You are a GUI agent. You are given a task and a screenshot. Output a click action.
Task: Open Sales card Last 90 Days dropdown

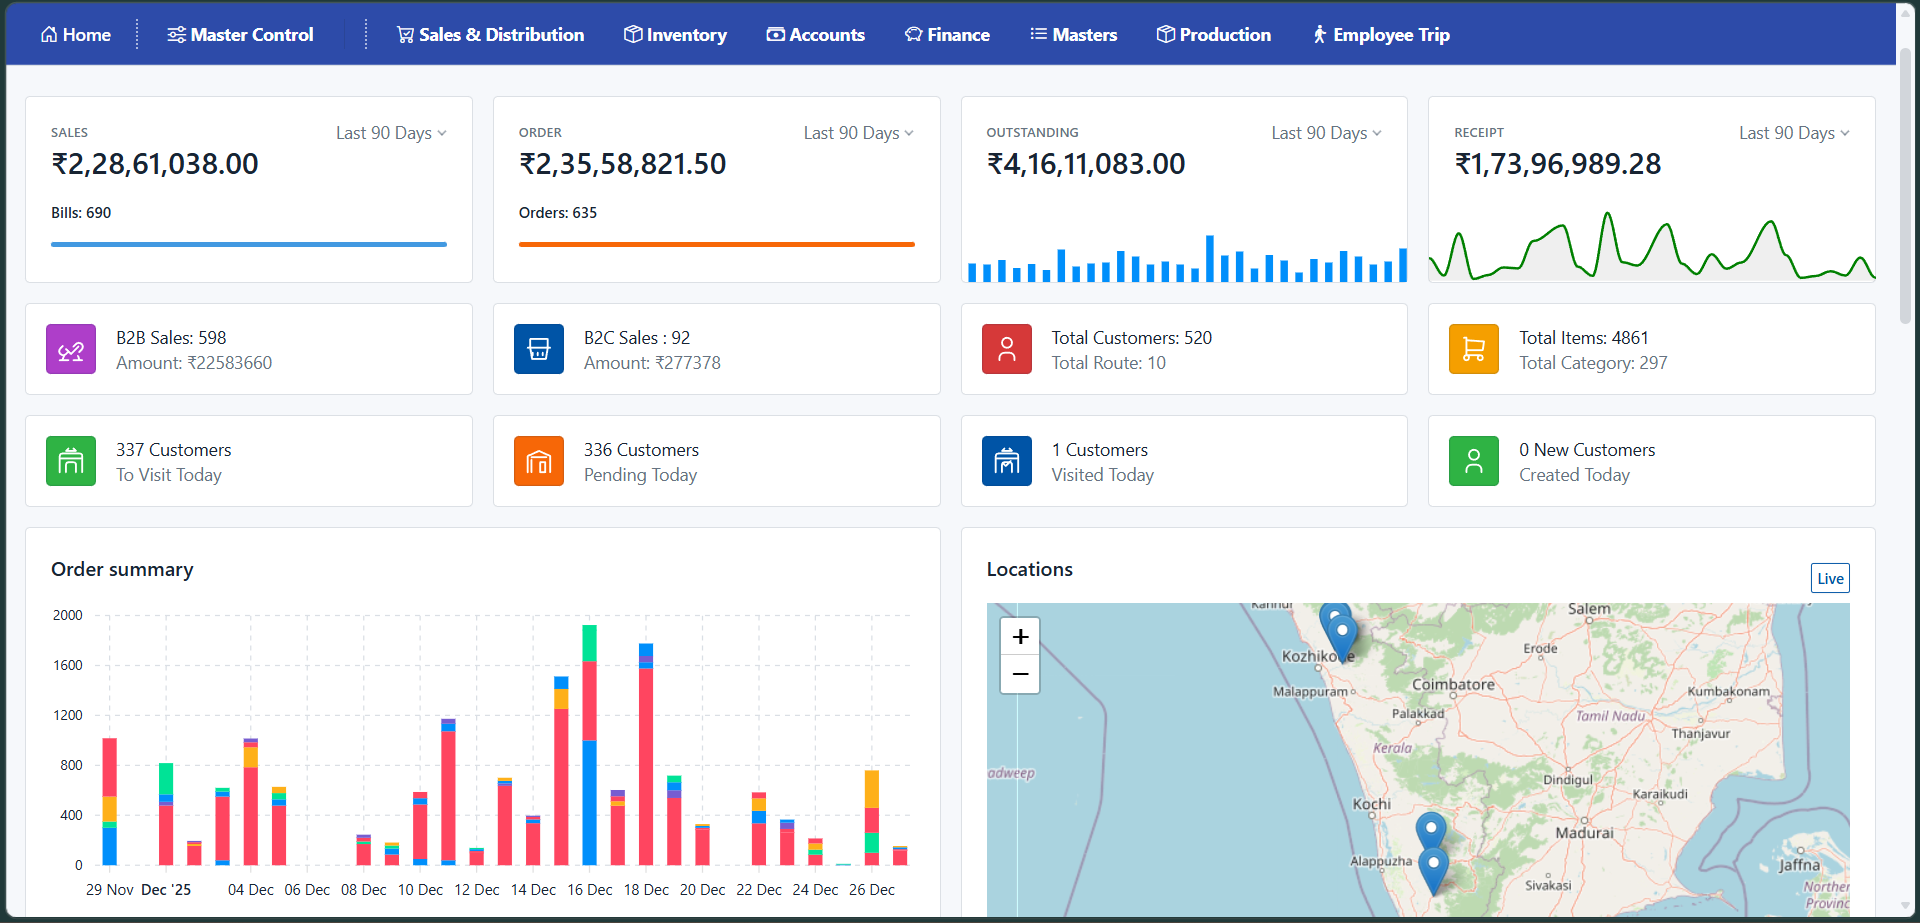click(391, 133)
